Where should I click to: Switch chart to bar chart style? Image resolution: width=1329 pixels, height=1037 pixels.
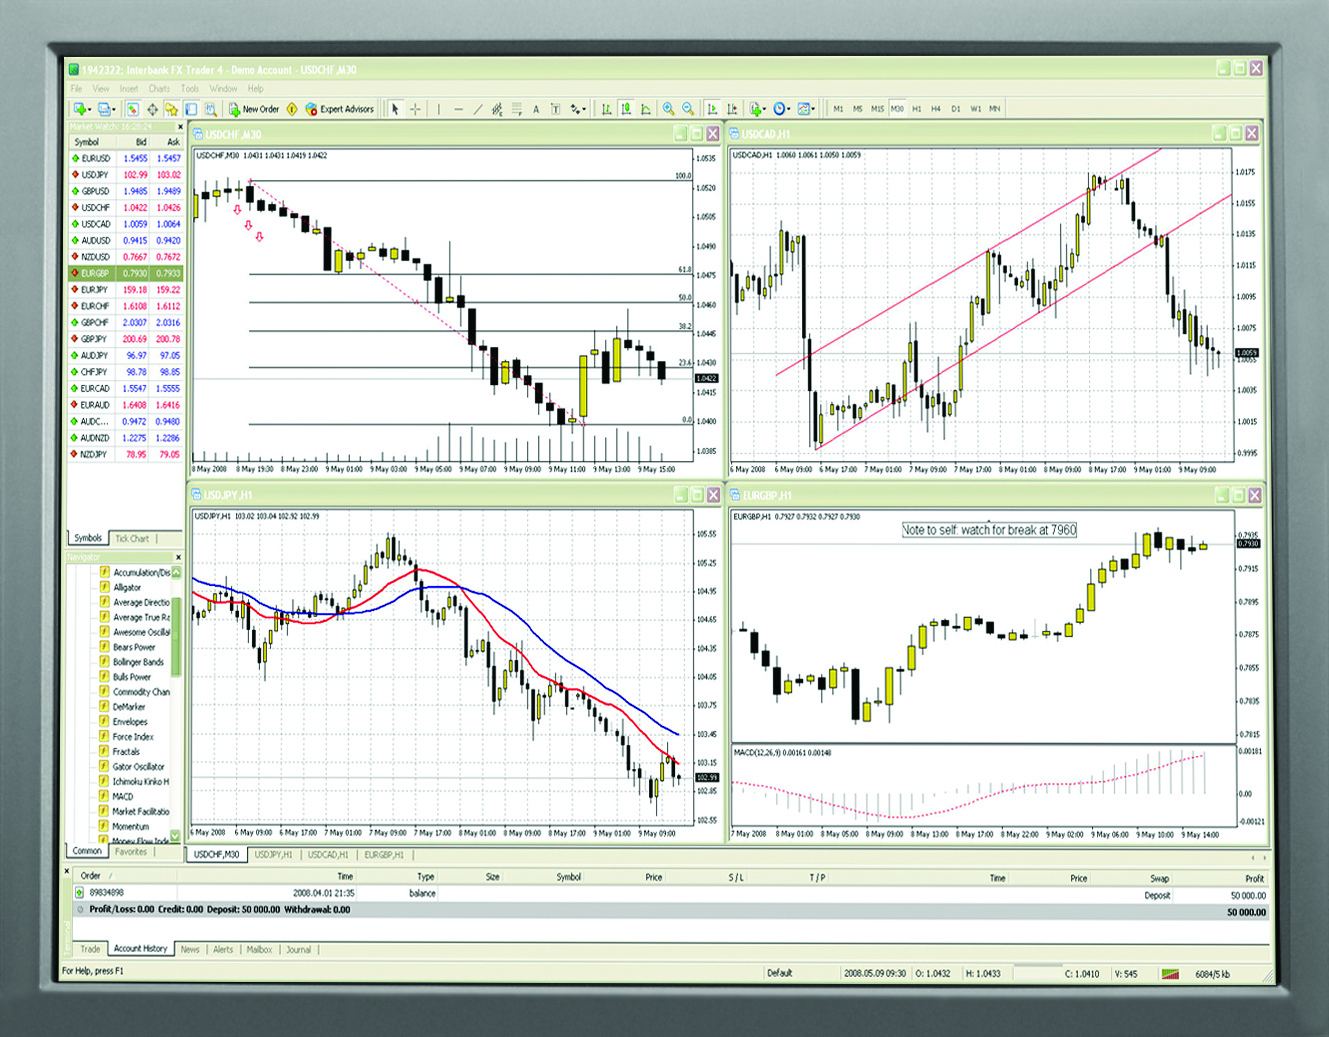[x=606, y=109]
